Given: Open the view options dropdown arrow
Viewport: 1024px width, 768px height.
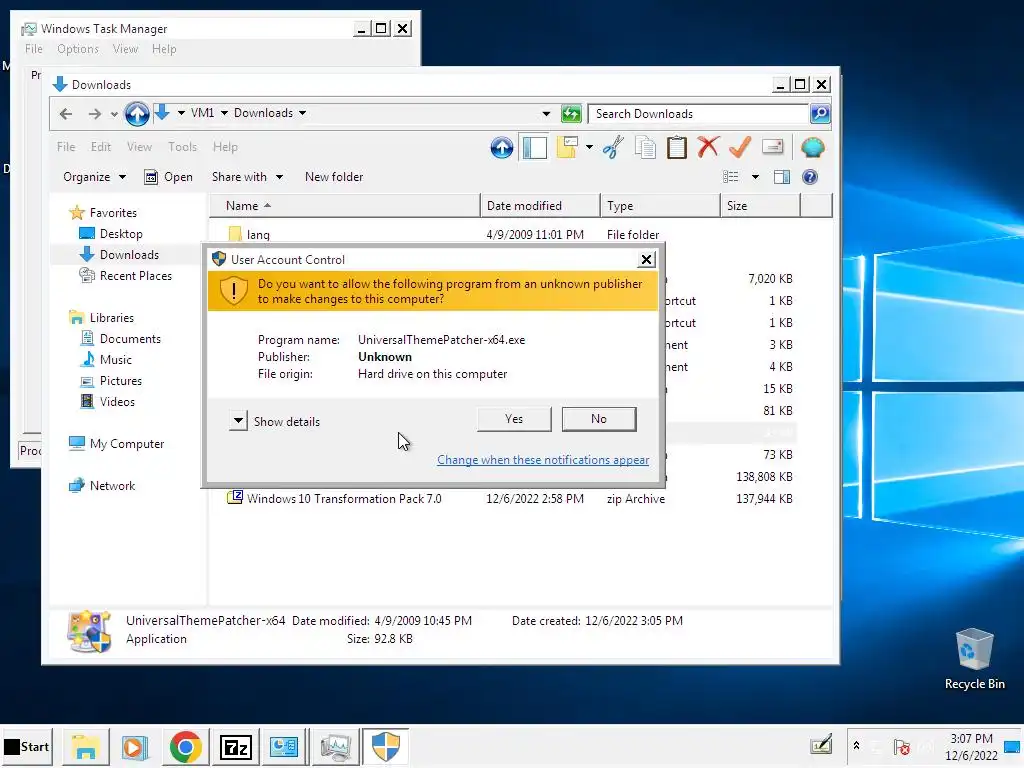Looking at the screenshot, I should coord(755,177).
